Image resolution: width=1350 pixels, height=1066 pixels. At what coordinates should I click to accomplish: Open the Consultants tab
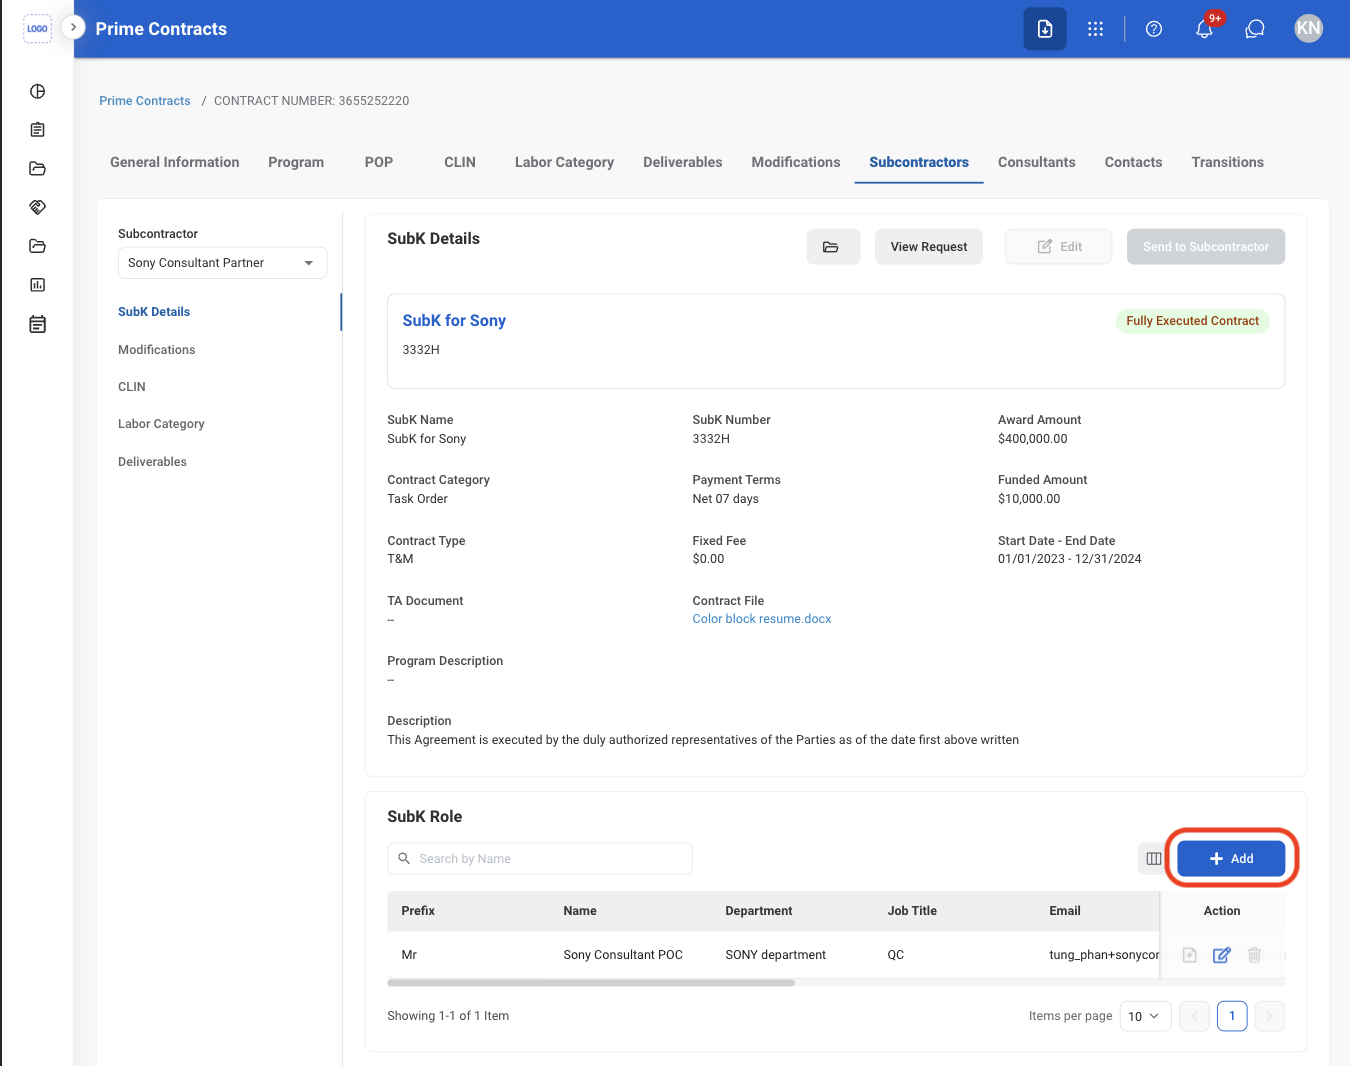(1037, 162)
